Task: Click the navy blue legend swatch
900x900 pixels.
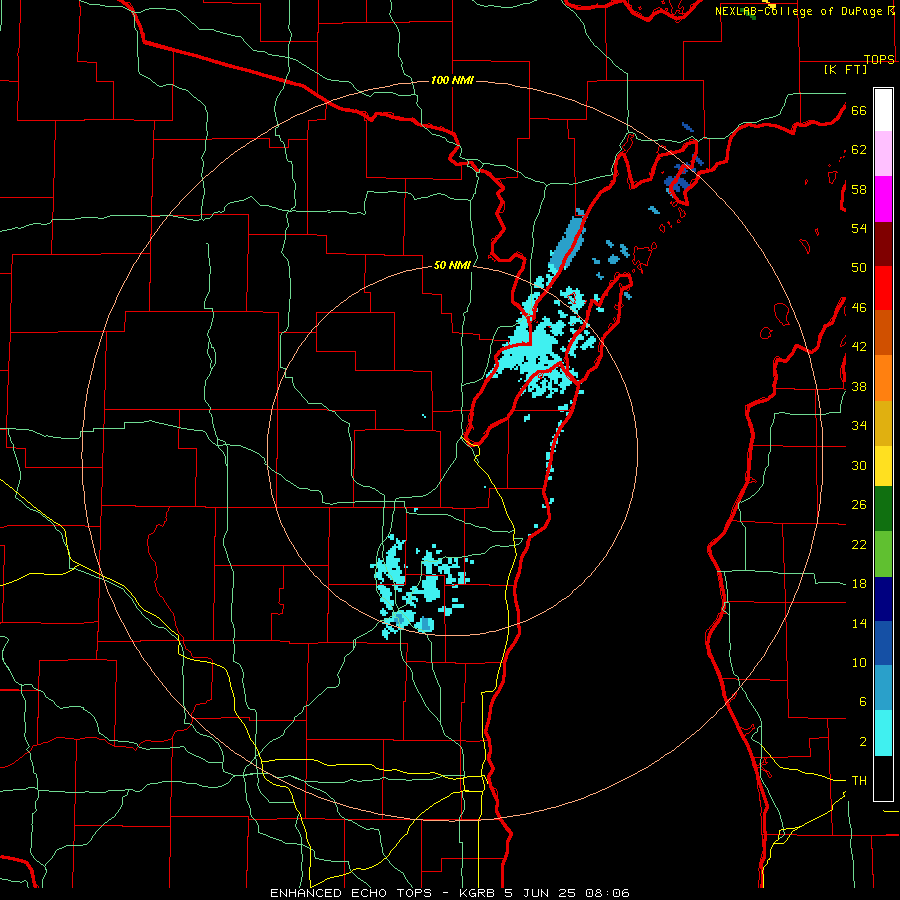Action: coord(883,599)
